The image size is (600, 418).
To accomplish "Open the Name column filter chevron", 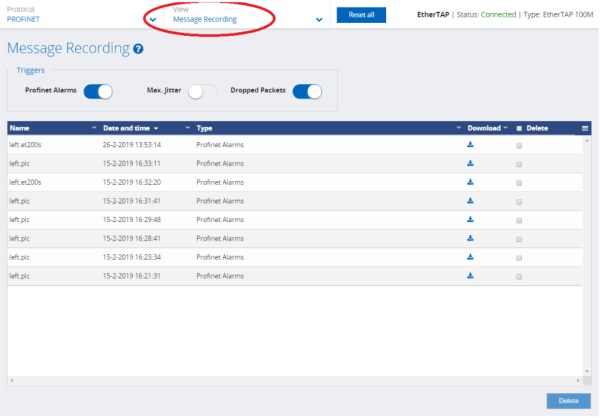I will 94,127.
